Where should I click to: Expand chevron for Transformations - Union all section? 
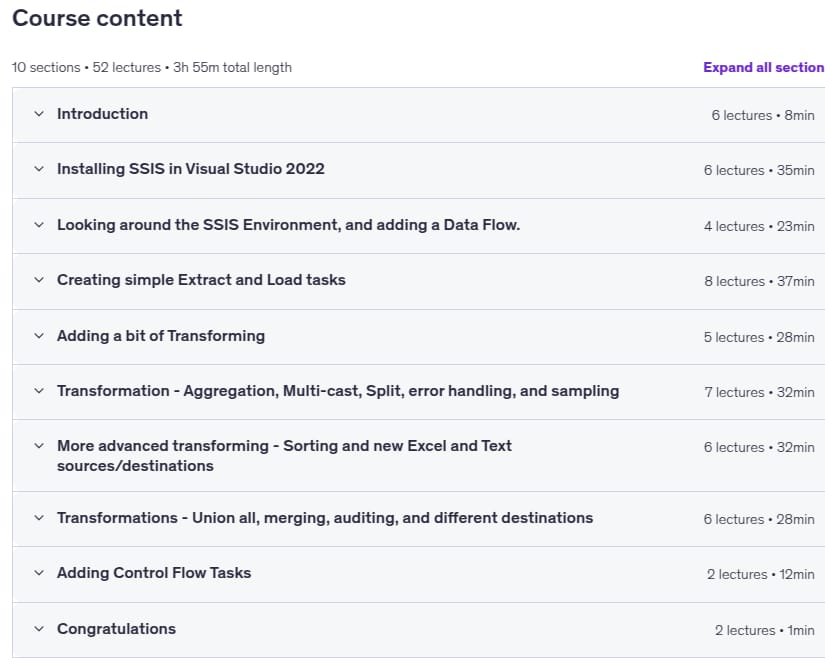(39, 518)
